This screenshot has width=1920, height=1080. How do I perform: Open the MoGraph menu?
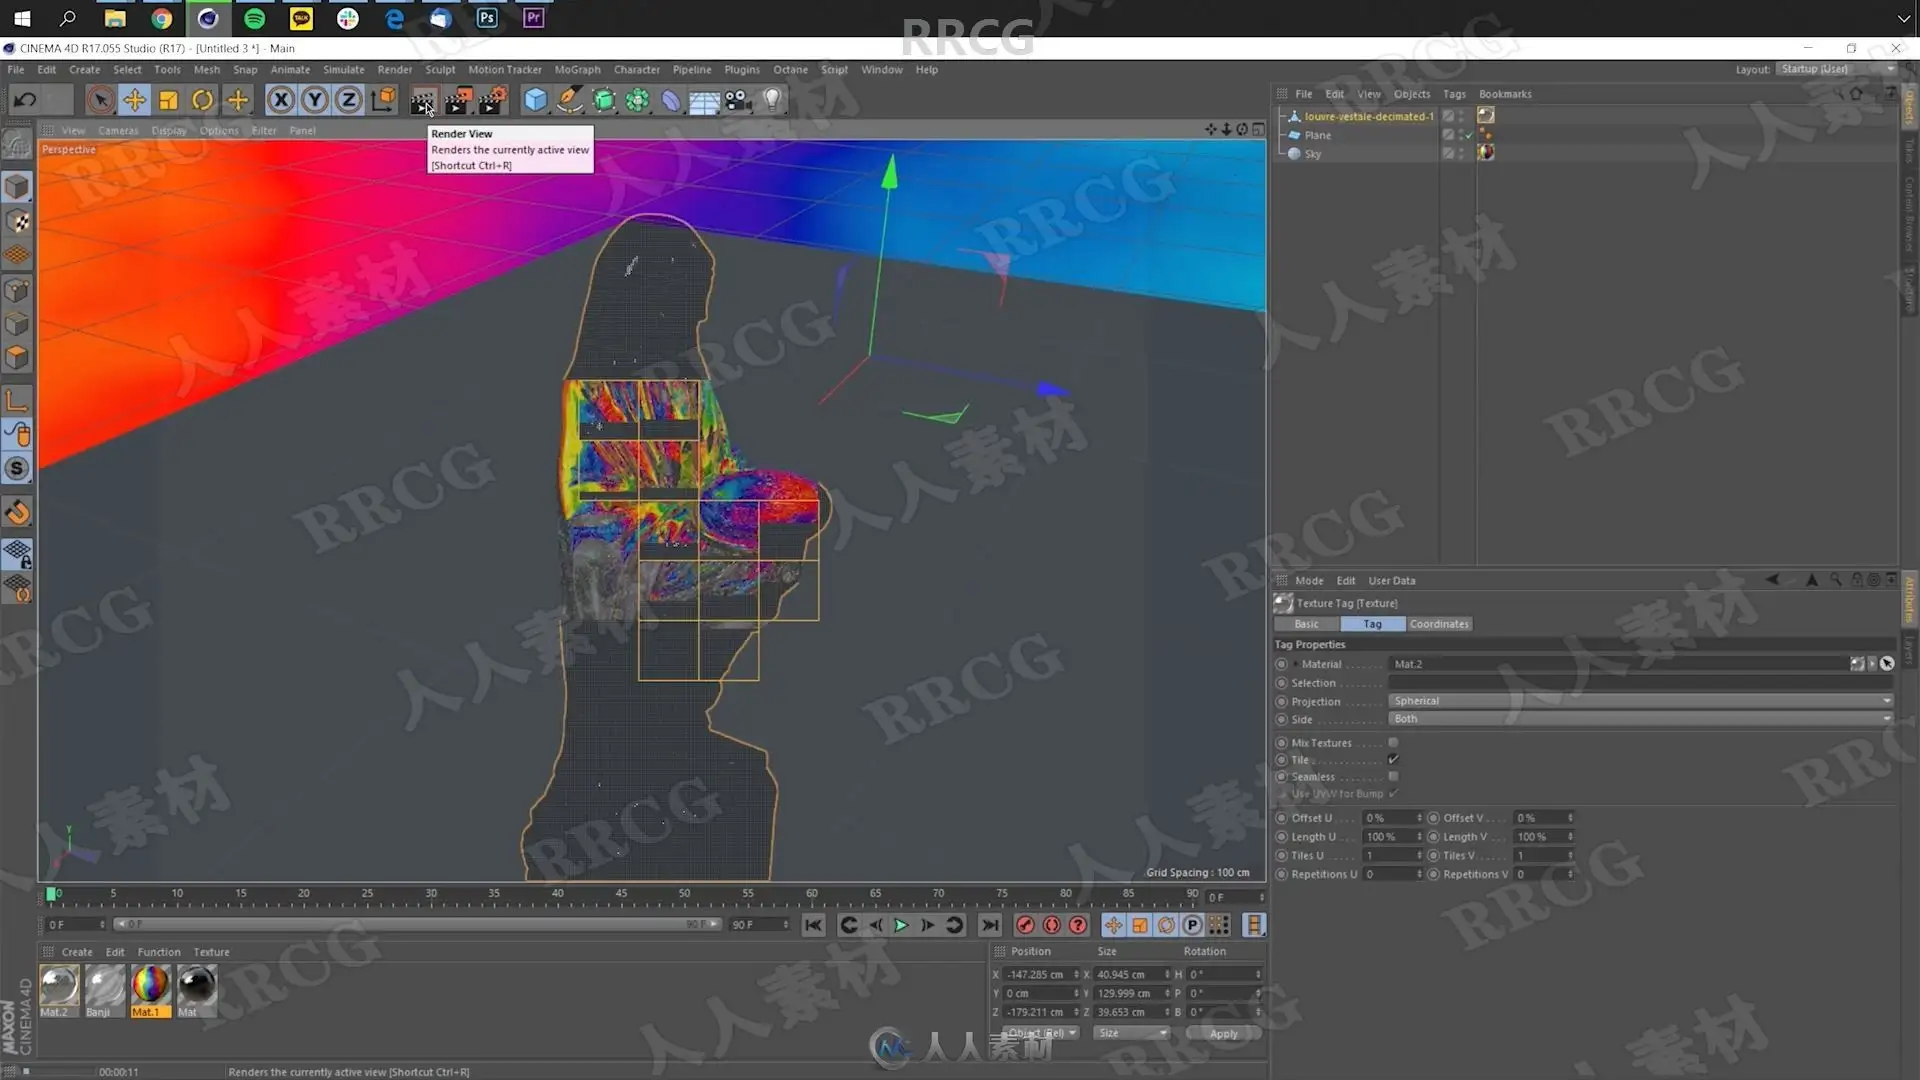coord(577,70)
